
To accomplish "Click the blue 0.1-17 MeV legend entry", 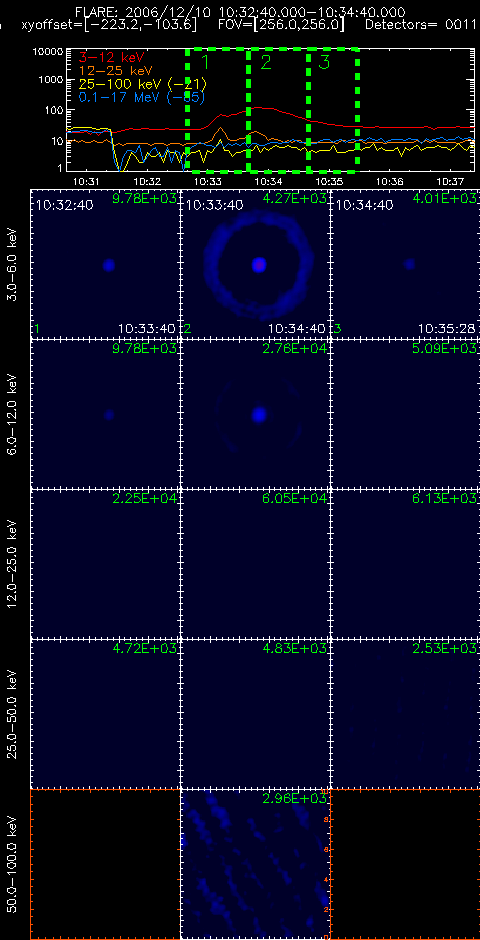I will coord(138,97).
